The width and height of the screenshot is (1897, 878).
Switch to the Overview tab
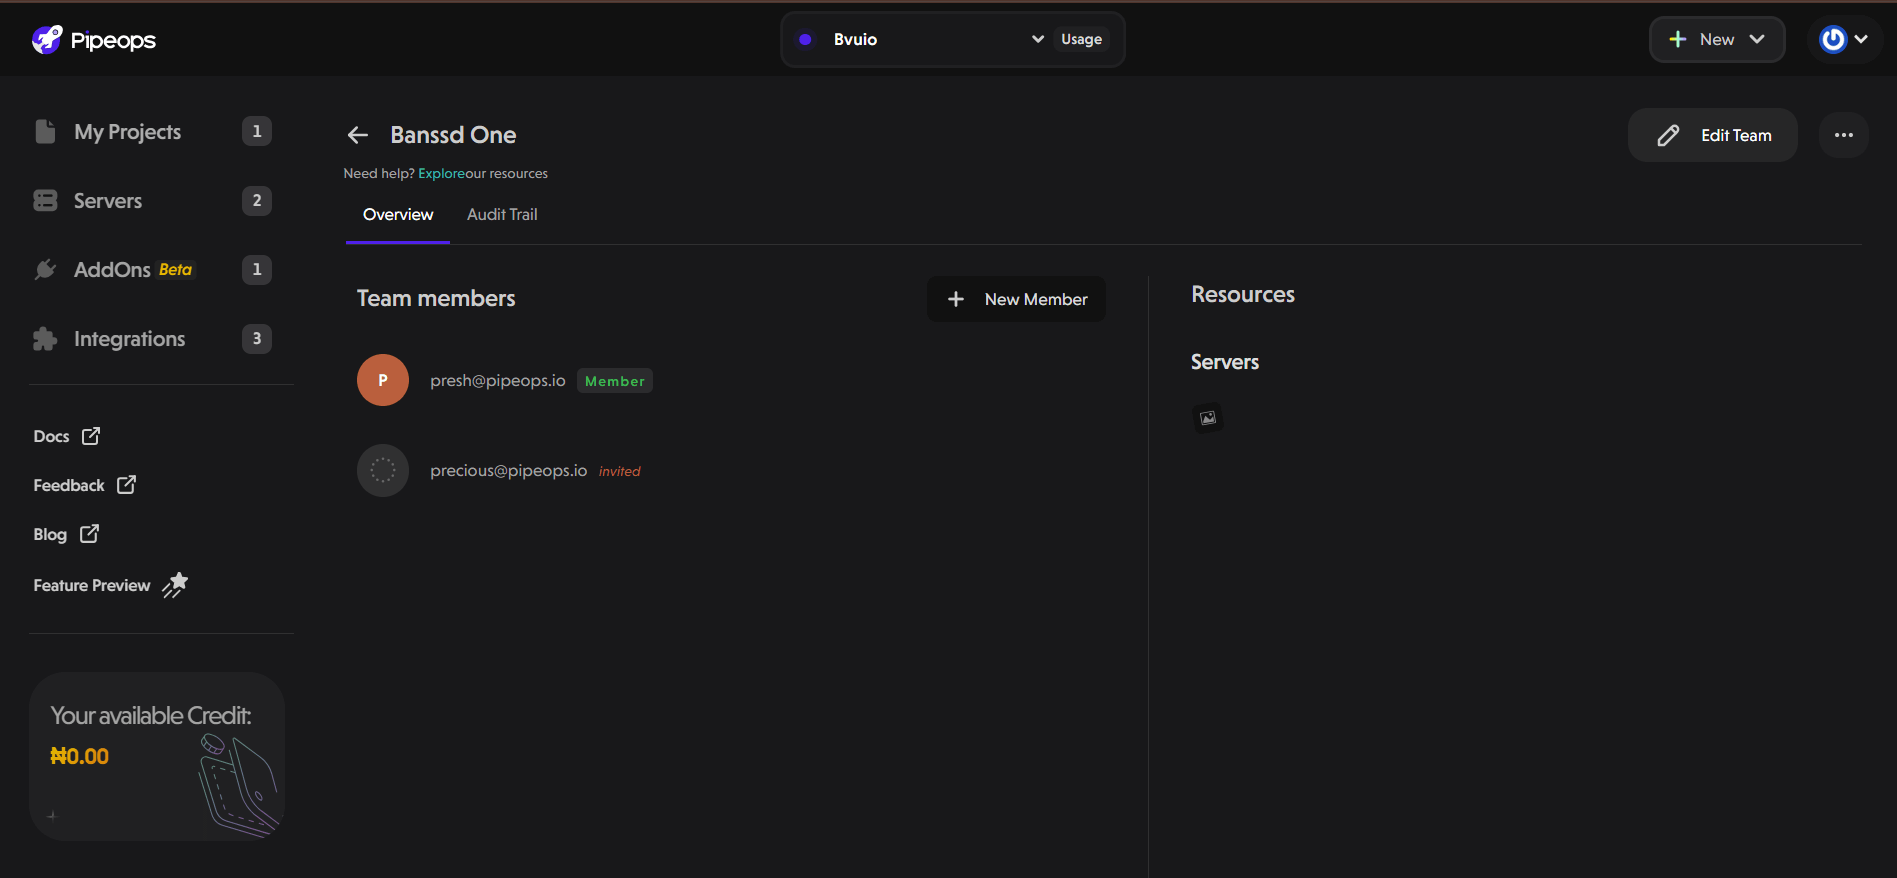click(398, 214)
